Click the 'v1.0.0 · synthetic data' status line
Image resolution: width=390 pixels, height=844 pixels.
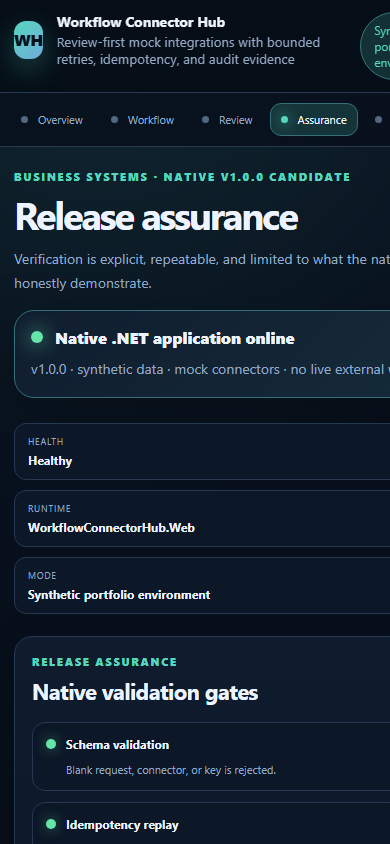(x=210, y=370)
